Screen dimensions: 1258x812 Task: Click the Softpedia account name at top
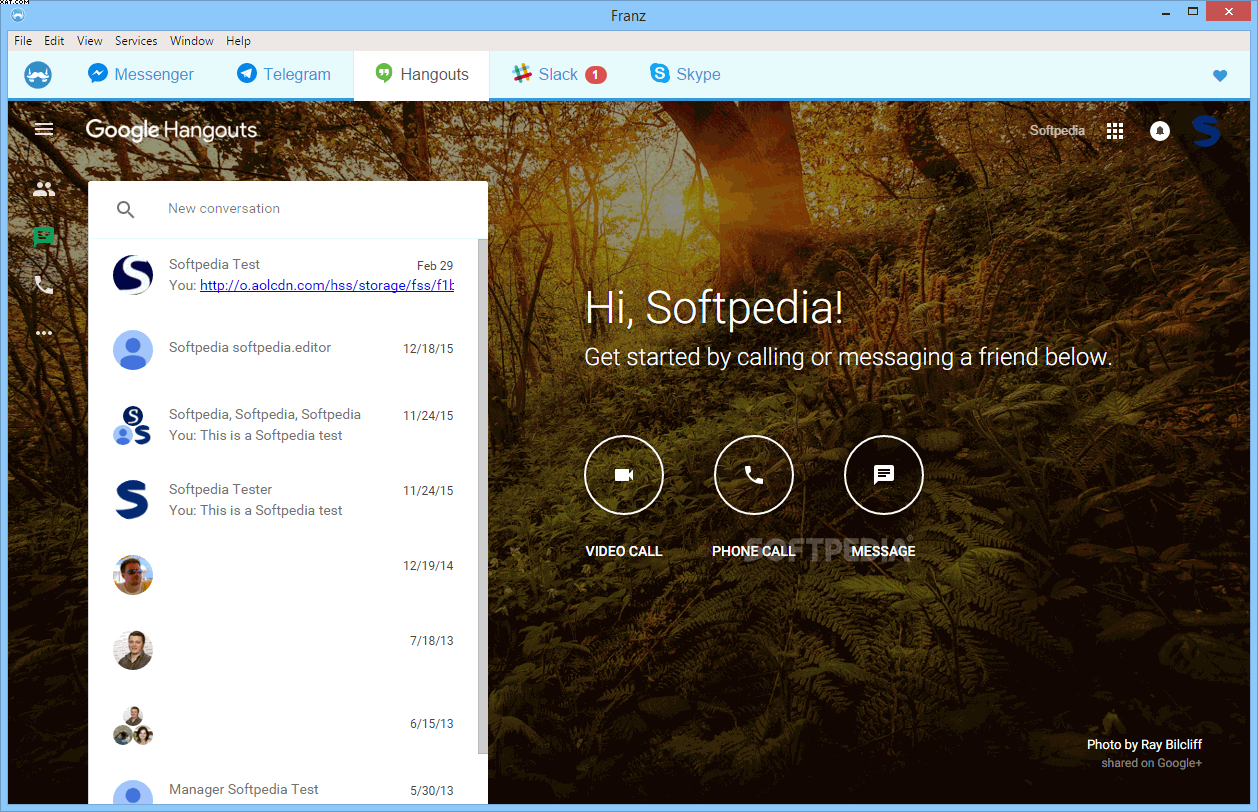pyautogui.click(x=1057, y=131)
